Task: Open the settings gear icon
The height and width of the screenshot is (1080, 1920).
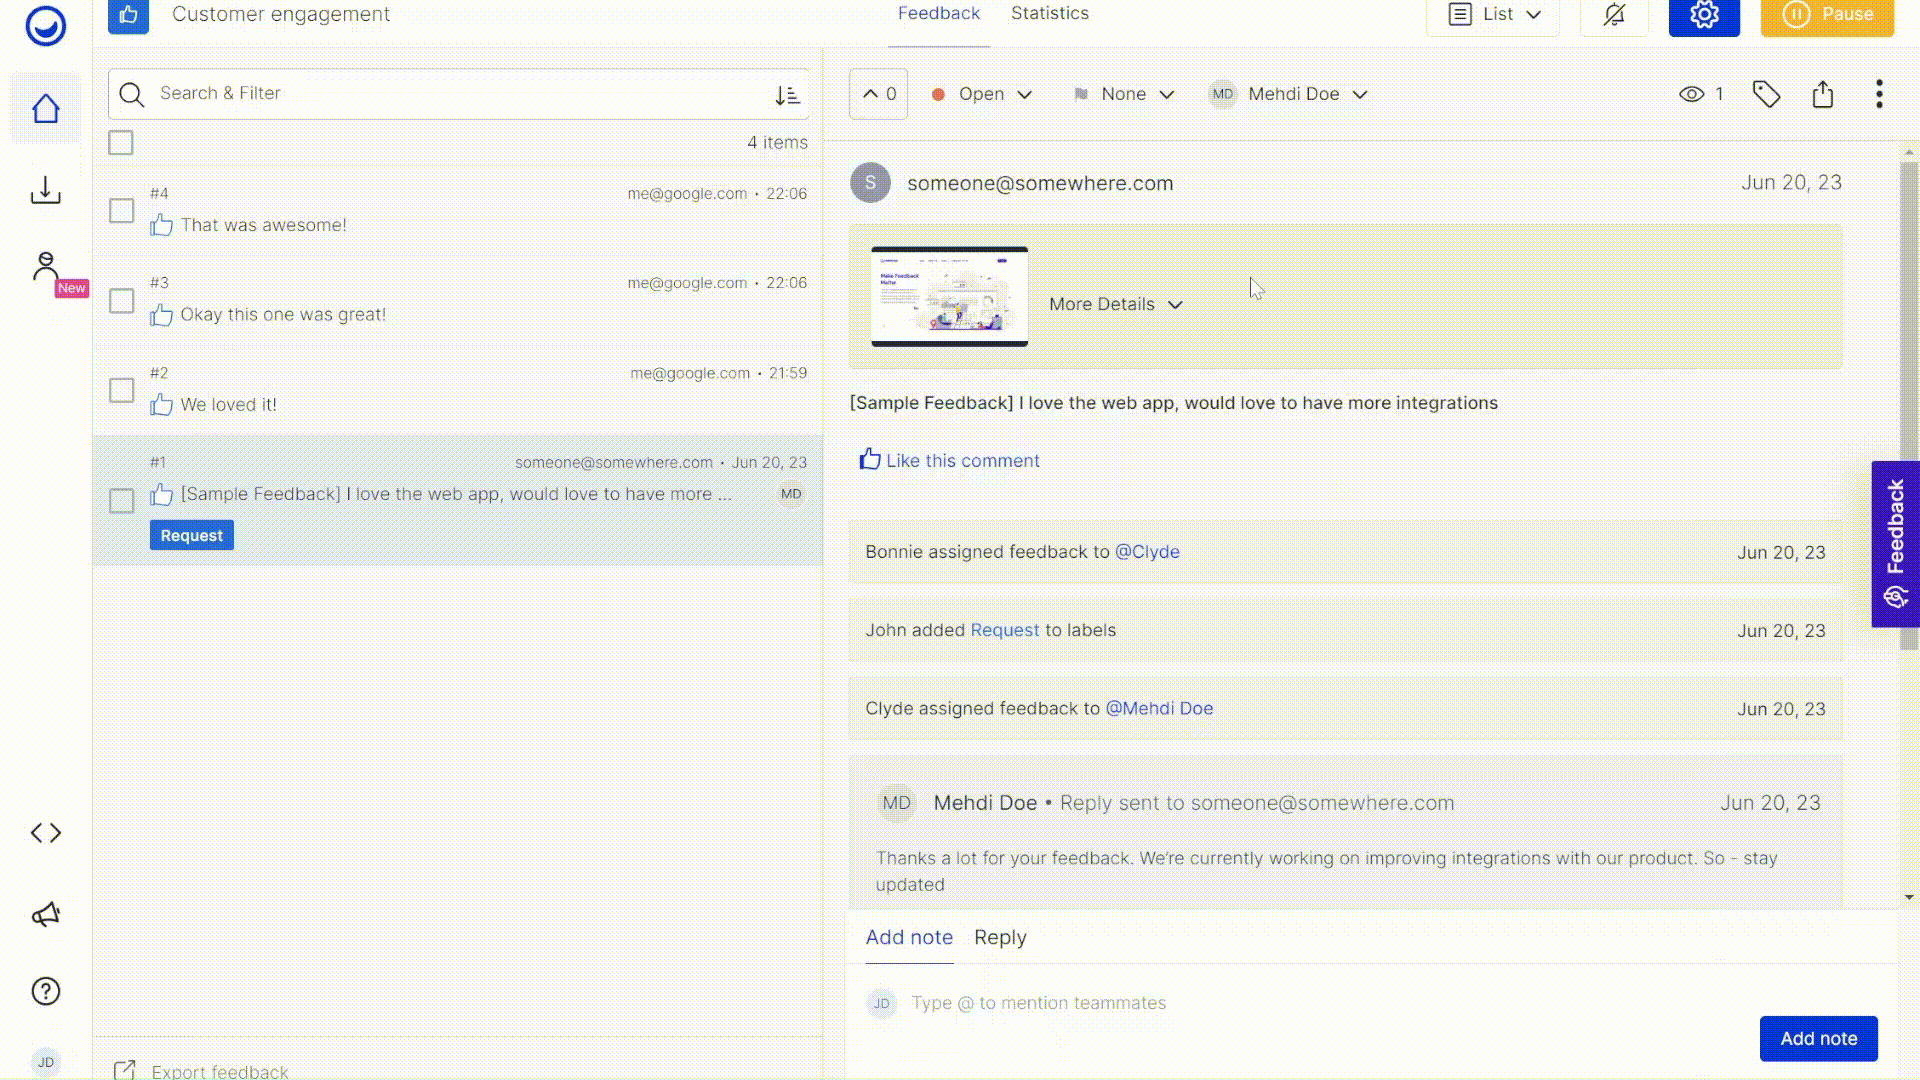Action: click(1703, 15)
